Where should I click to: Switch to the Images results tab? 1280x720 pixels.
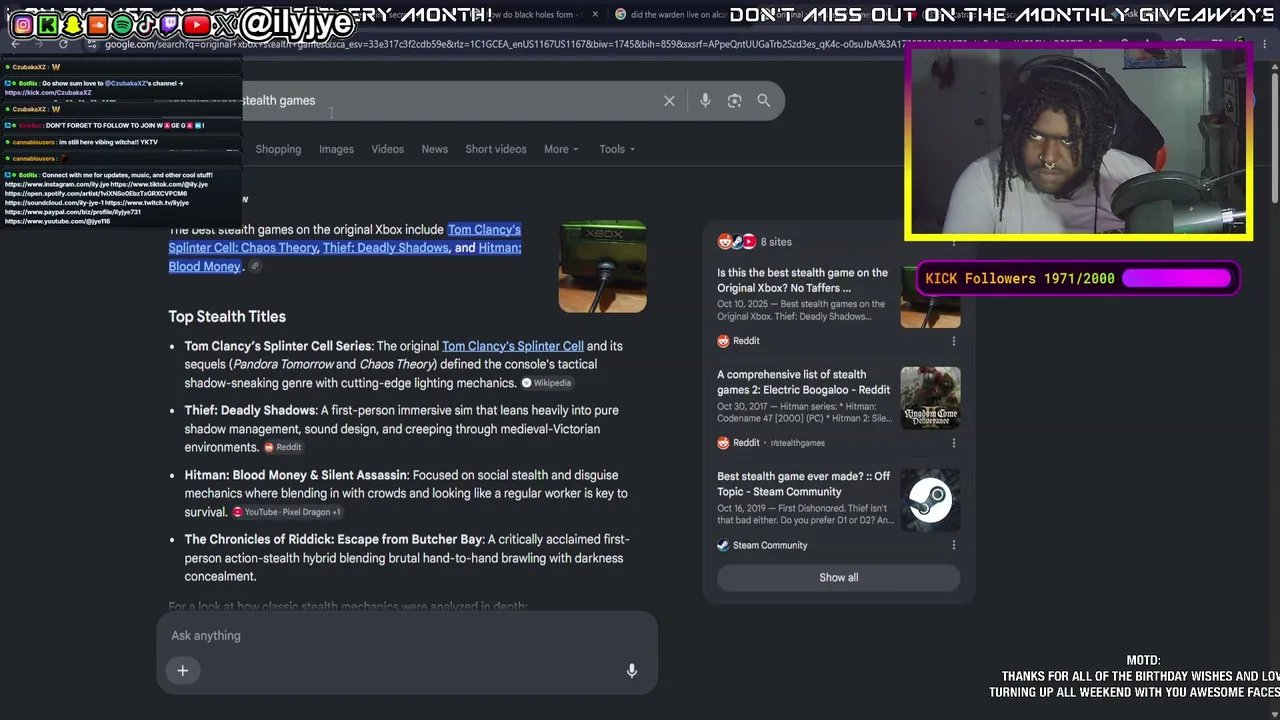pos(336,149)
